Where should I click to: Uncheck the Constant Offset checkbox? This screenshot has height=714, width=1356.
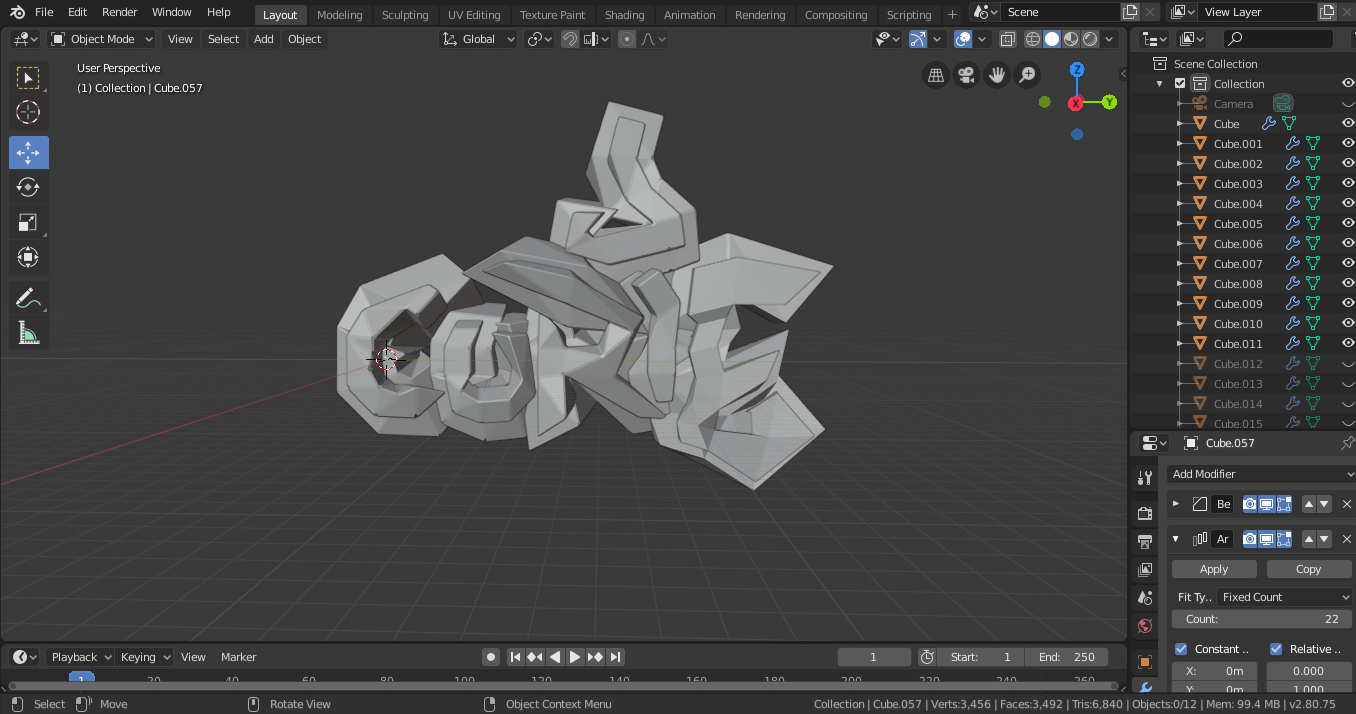1181,649
